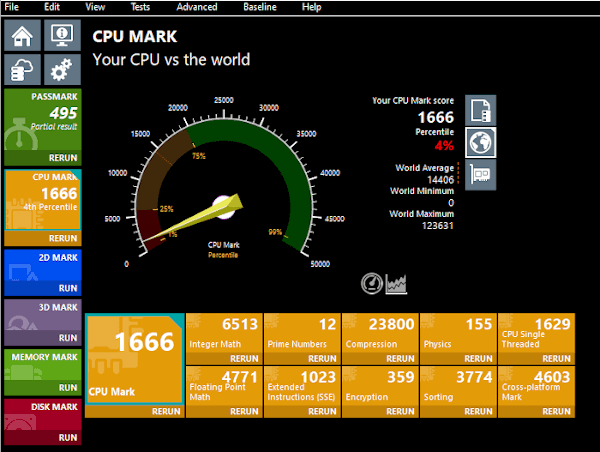Rerun the overall CPU Mark test
This screenshot has height=452, width=600.
pyautogui.click(x=135, y=411)
